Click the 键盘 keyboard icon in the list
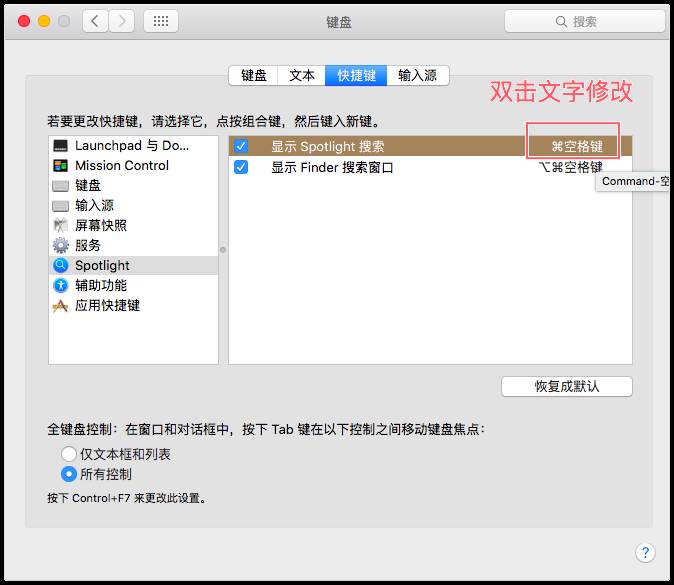 [61, 186]
